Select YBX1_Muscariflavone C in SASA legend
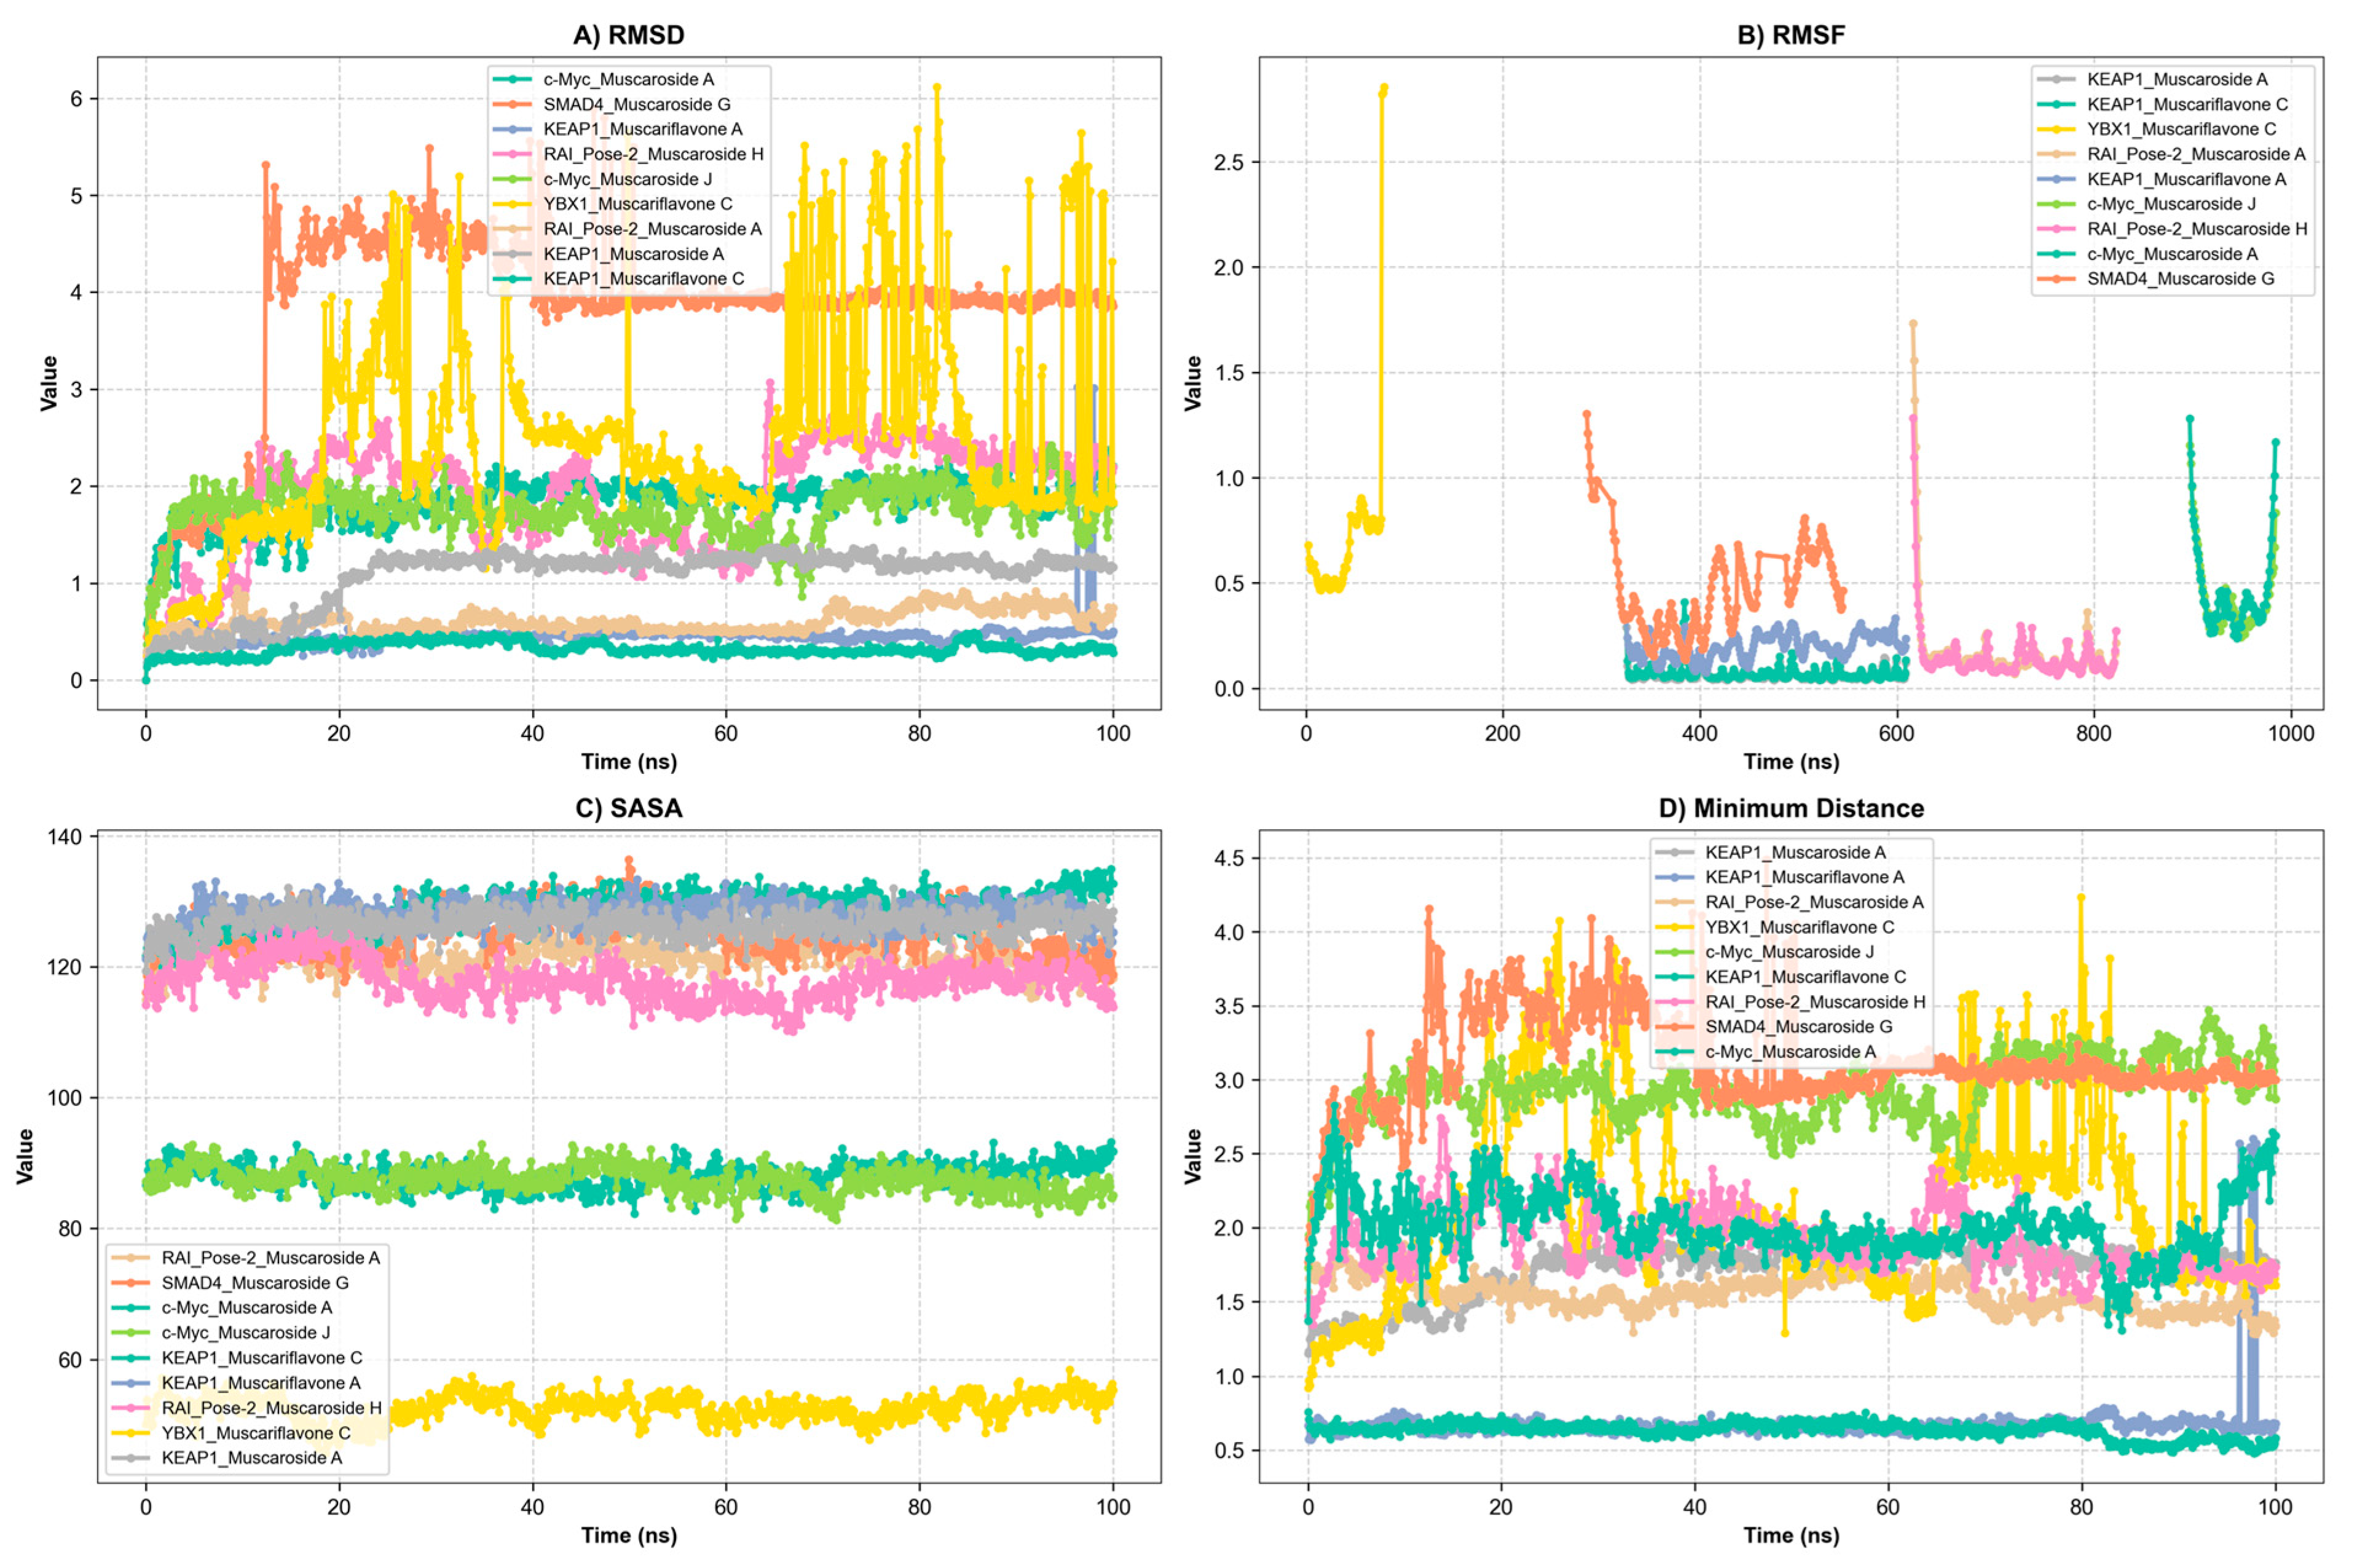2354x1568 pixels. (x=256, y=1433)
